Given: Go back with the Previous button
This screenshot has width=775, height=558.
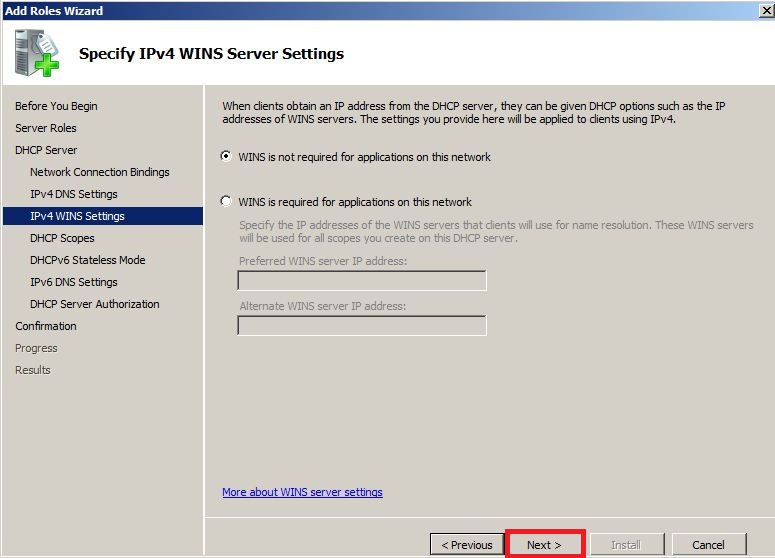Looking at the screenshot, I should 467,545.
